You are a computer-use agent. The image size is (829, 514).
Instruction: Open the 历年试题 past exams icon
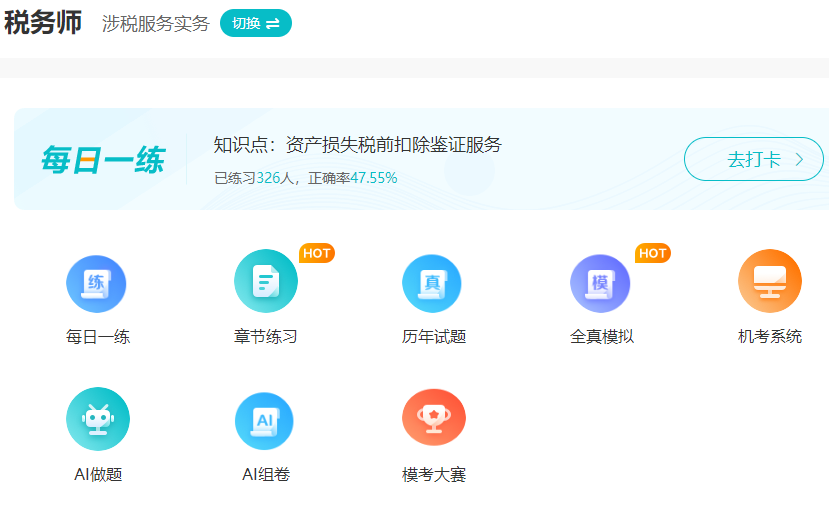[x=433, y=283]
